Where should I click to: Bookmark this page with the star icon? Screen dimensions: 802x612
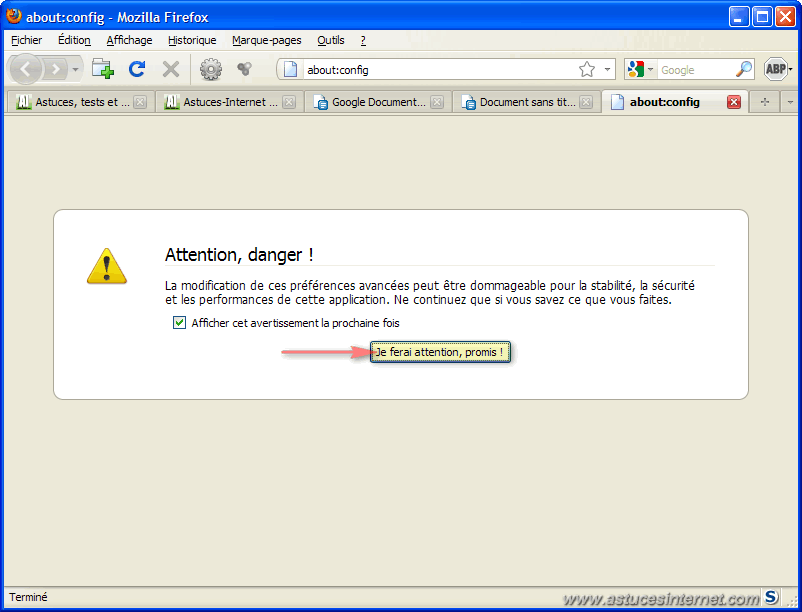tap(587, 69)
